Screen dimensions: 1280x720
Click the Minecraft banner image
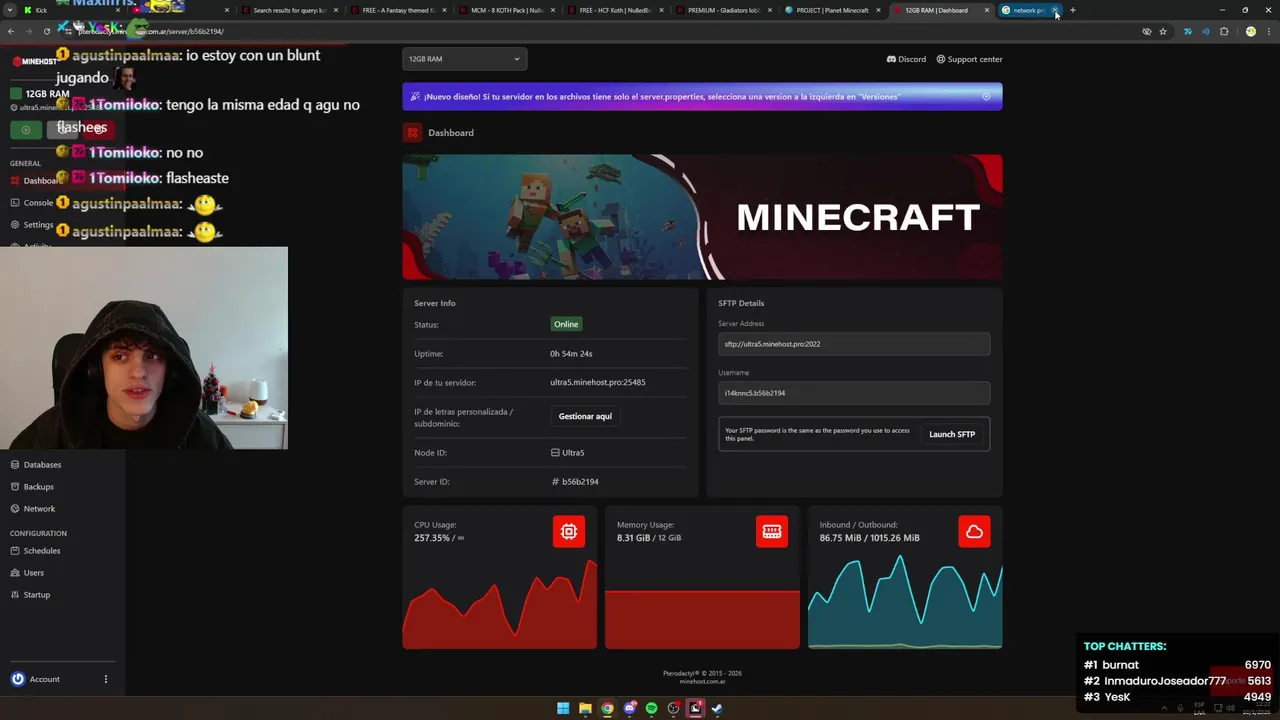tap(702, 217)
